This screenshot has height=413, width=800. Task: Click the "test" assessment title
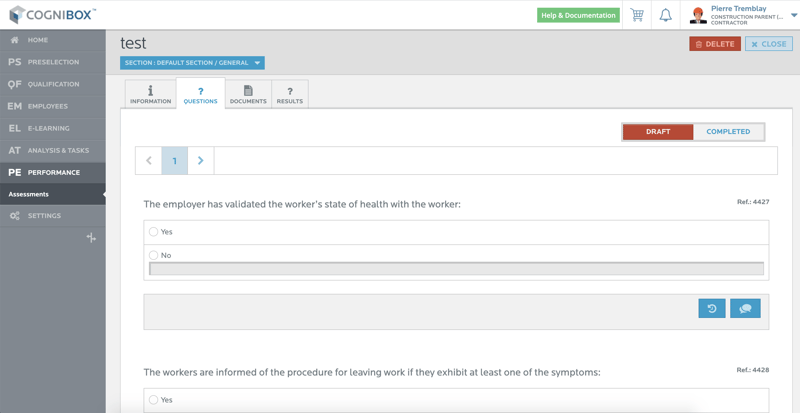[133, 43]
